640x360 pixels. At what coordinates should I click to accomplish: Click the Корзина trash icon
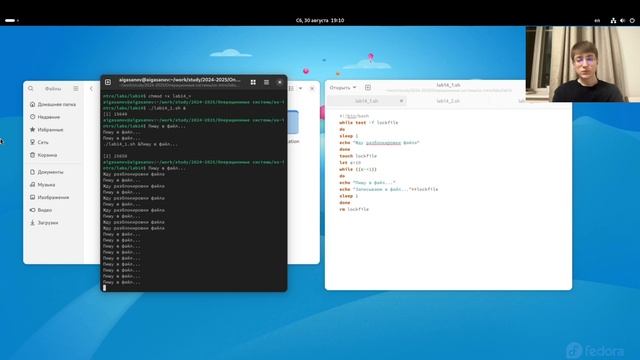tap(32, 155)
